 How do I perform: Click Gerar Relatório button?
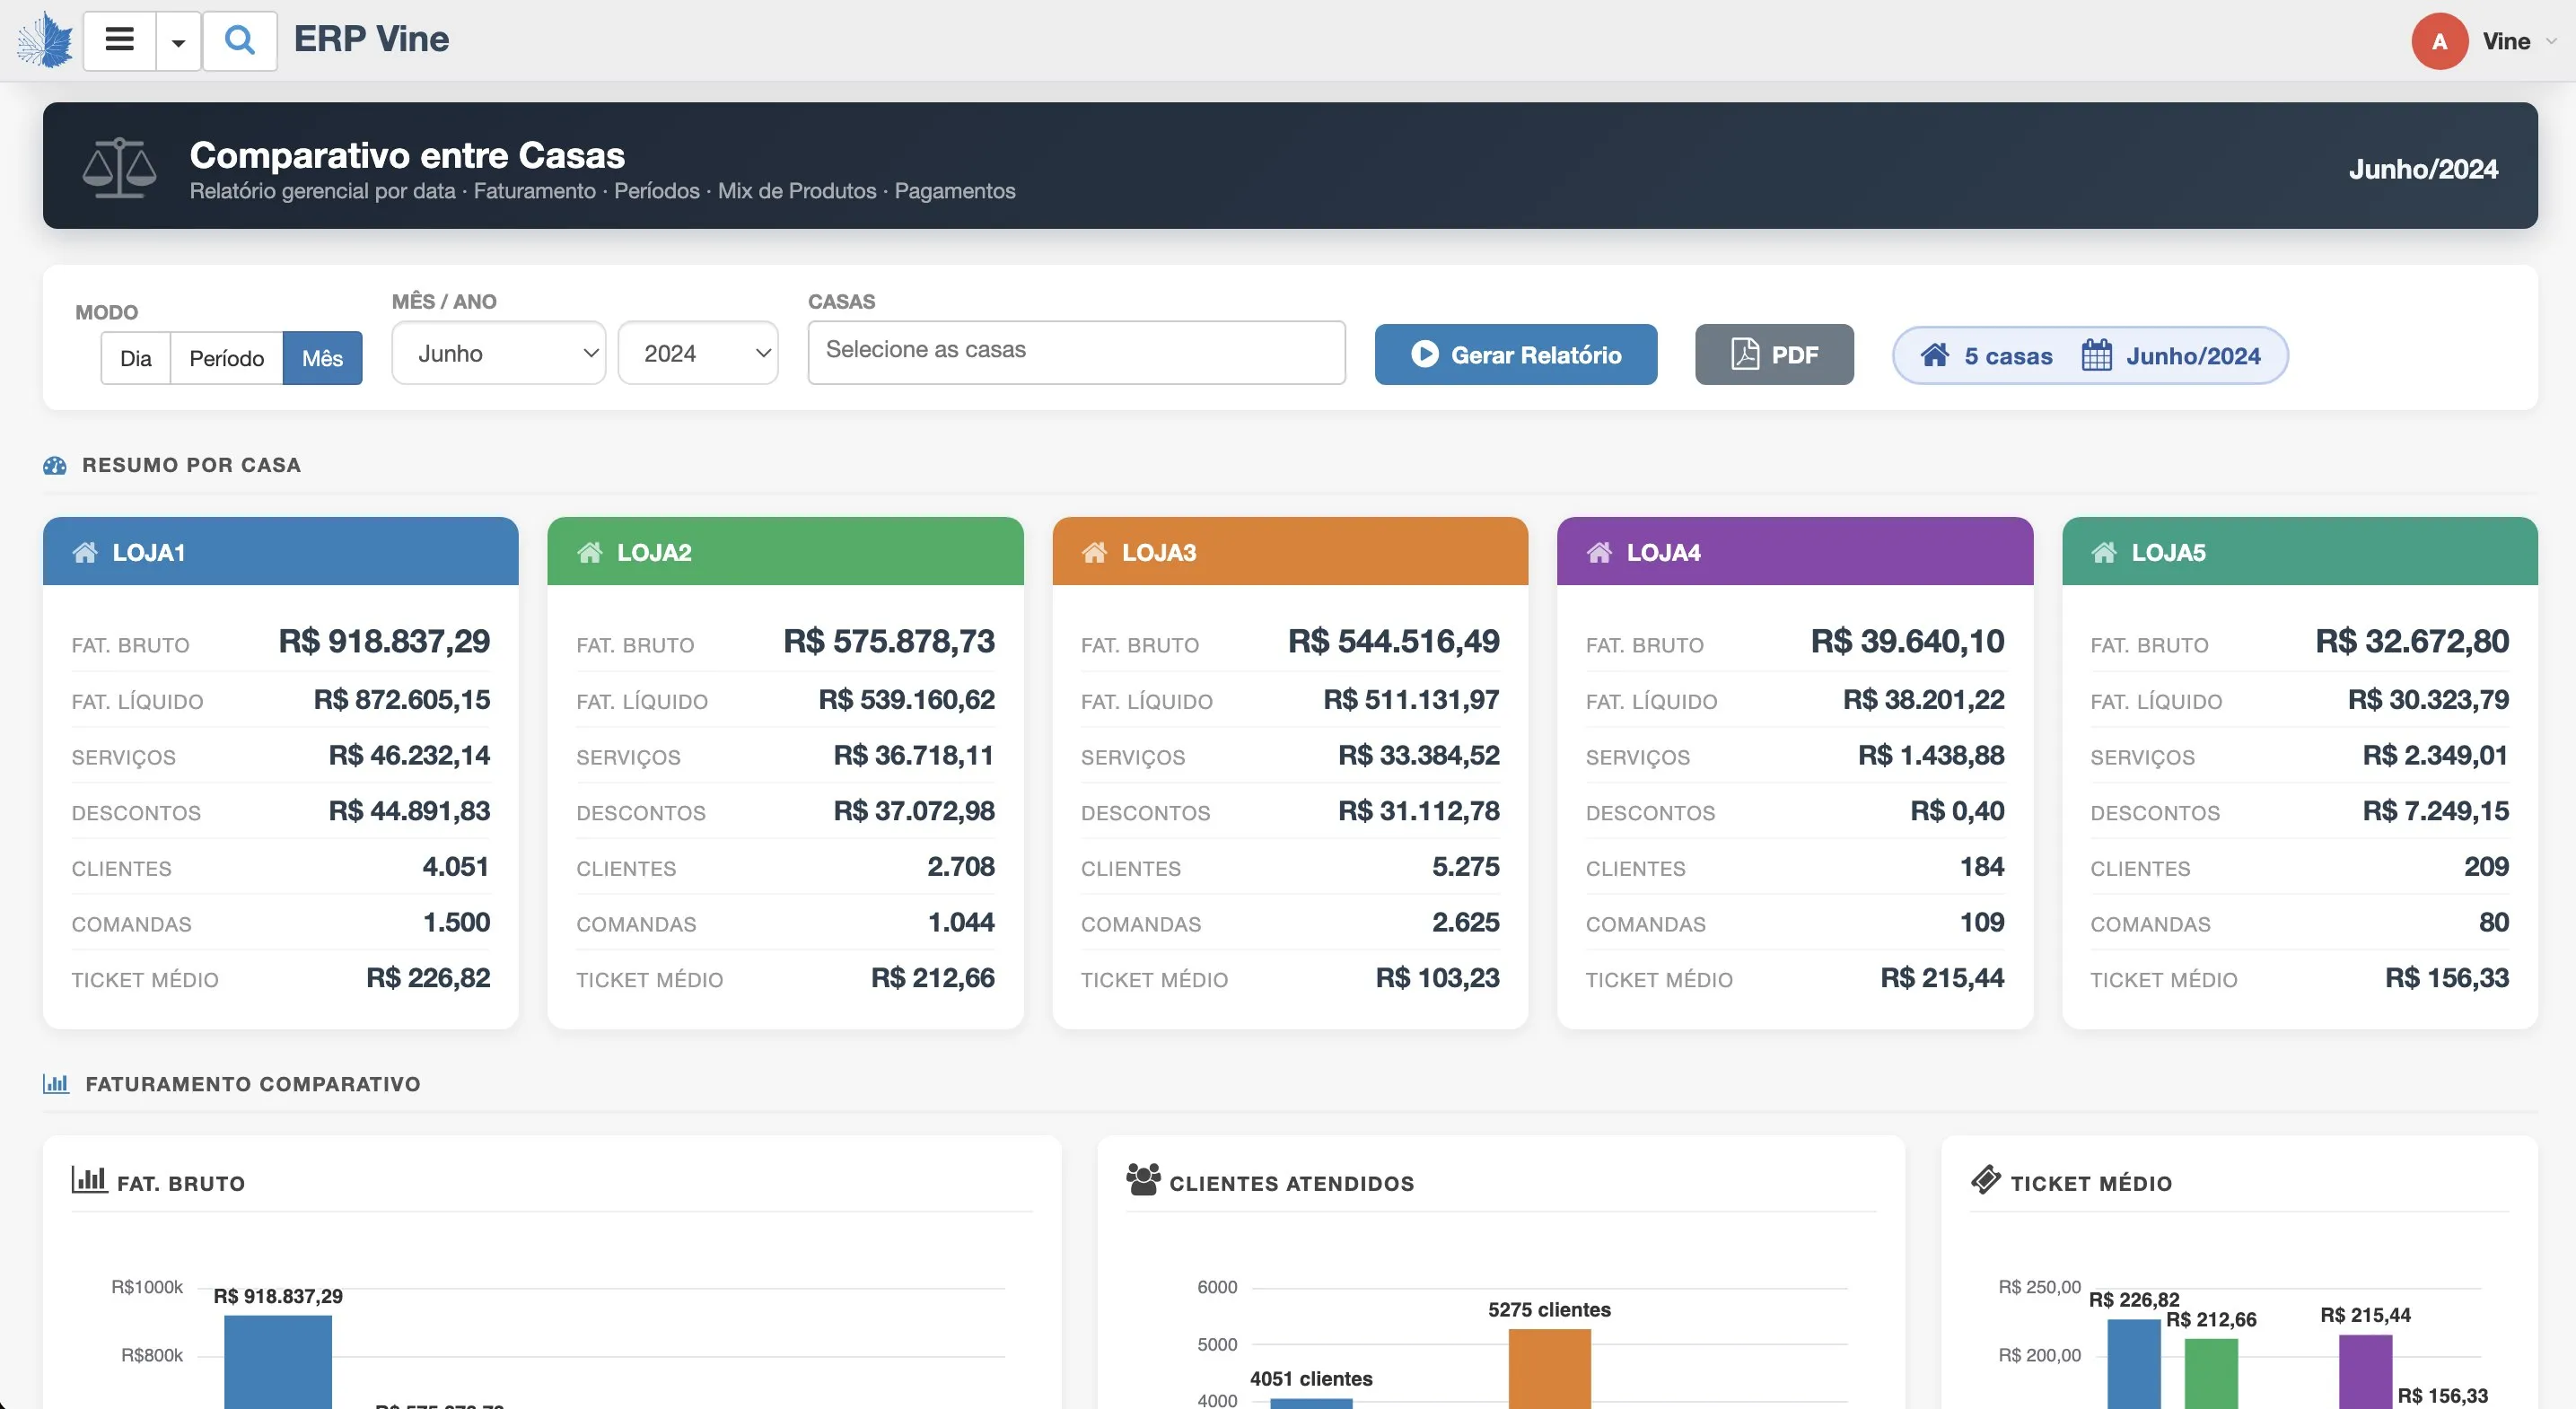1516,354
